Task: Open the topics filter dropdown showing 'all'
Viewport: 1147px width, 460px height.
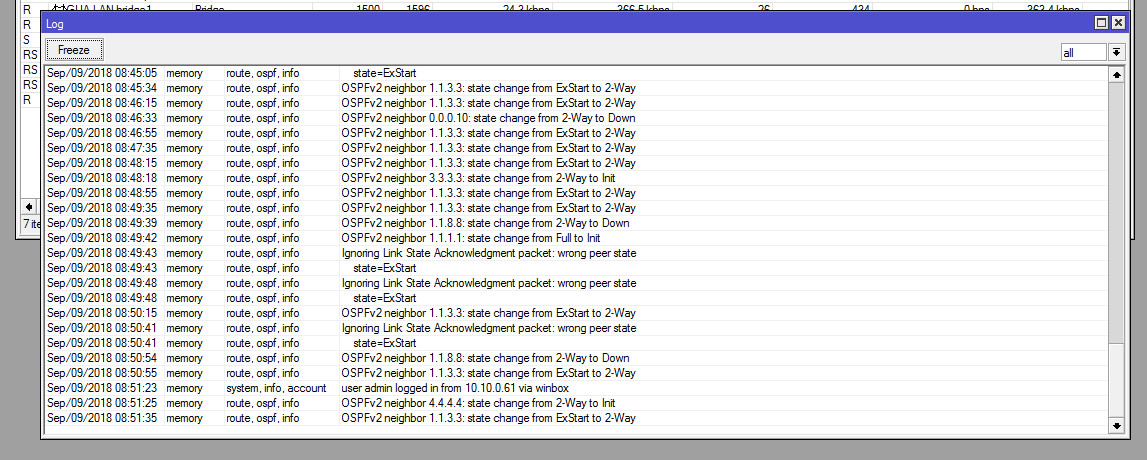Action: click(x=1116, y=52)
